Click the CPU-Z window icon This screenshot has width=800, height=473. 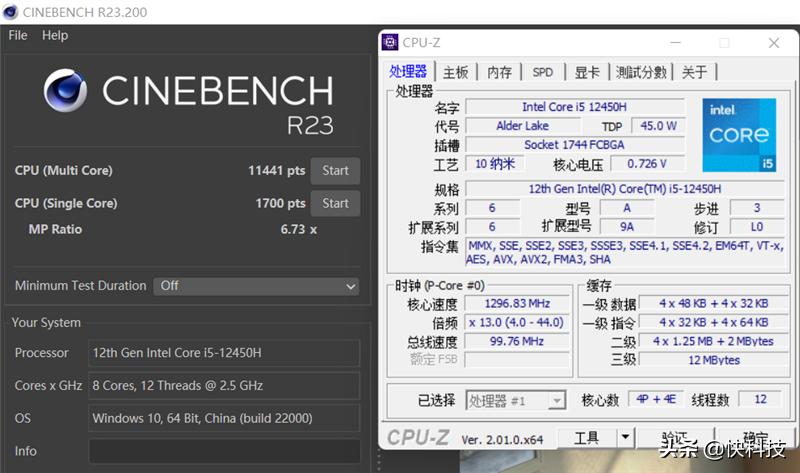[x=390, y=42]
